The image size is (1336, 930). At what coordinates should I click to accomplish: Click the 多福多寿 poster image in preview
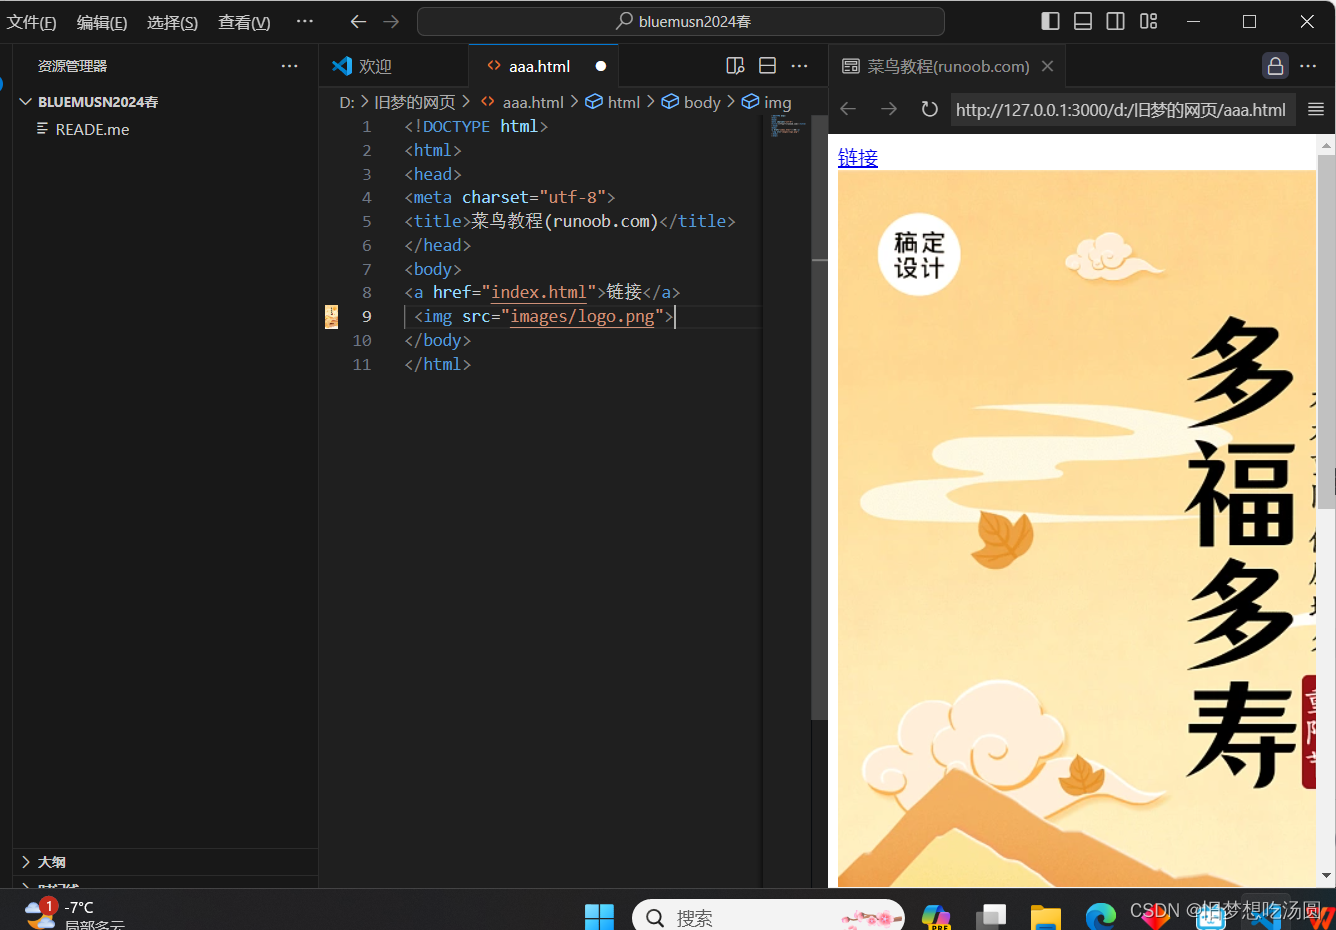coord(1076,528)
